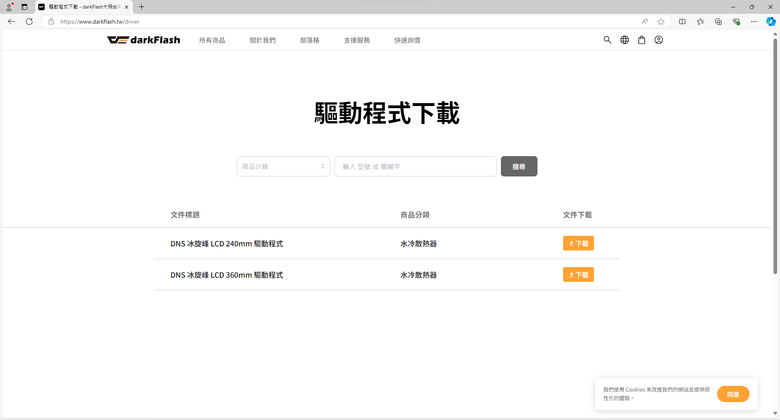
Task: Open the browser essentials heart icon
Action: [736, 21]
